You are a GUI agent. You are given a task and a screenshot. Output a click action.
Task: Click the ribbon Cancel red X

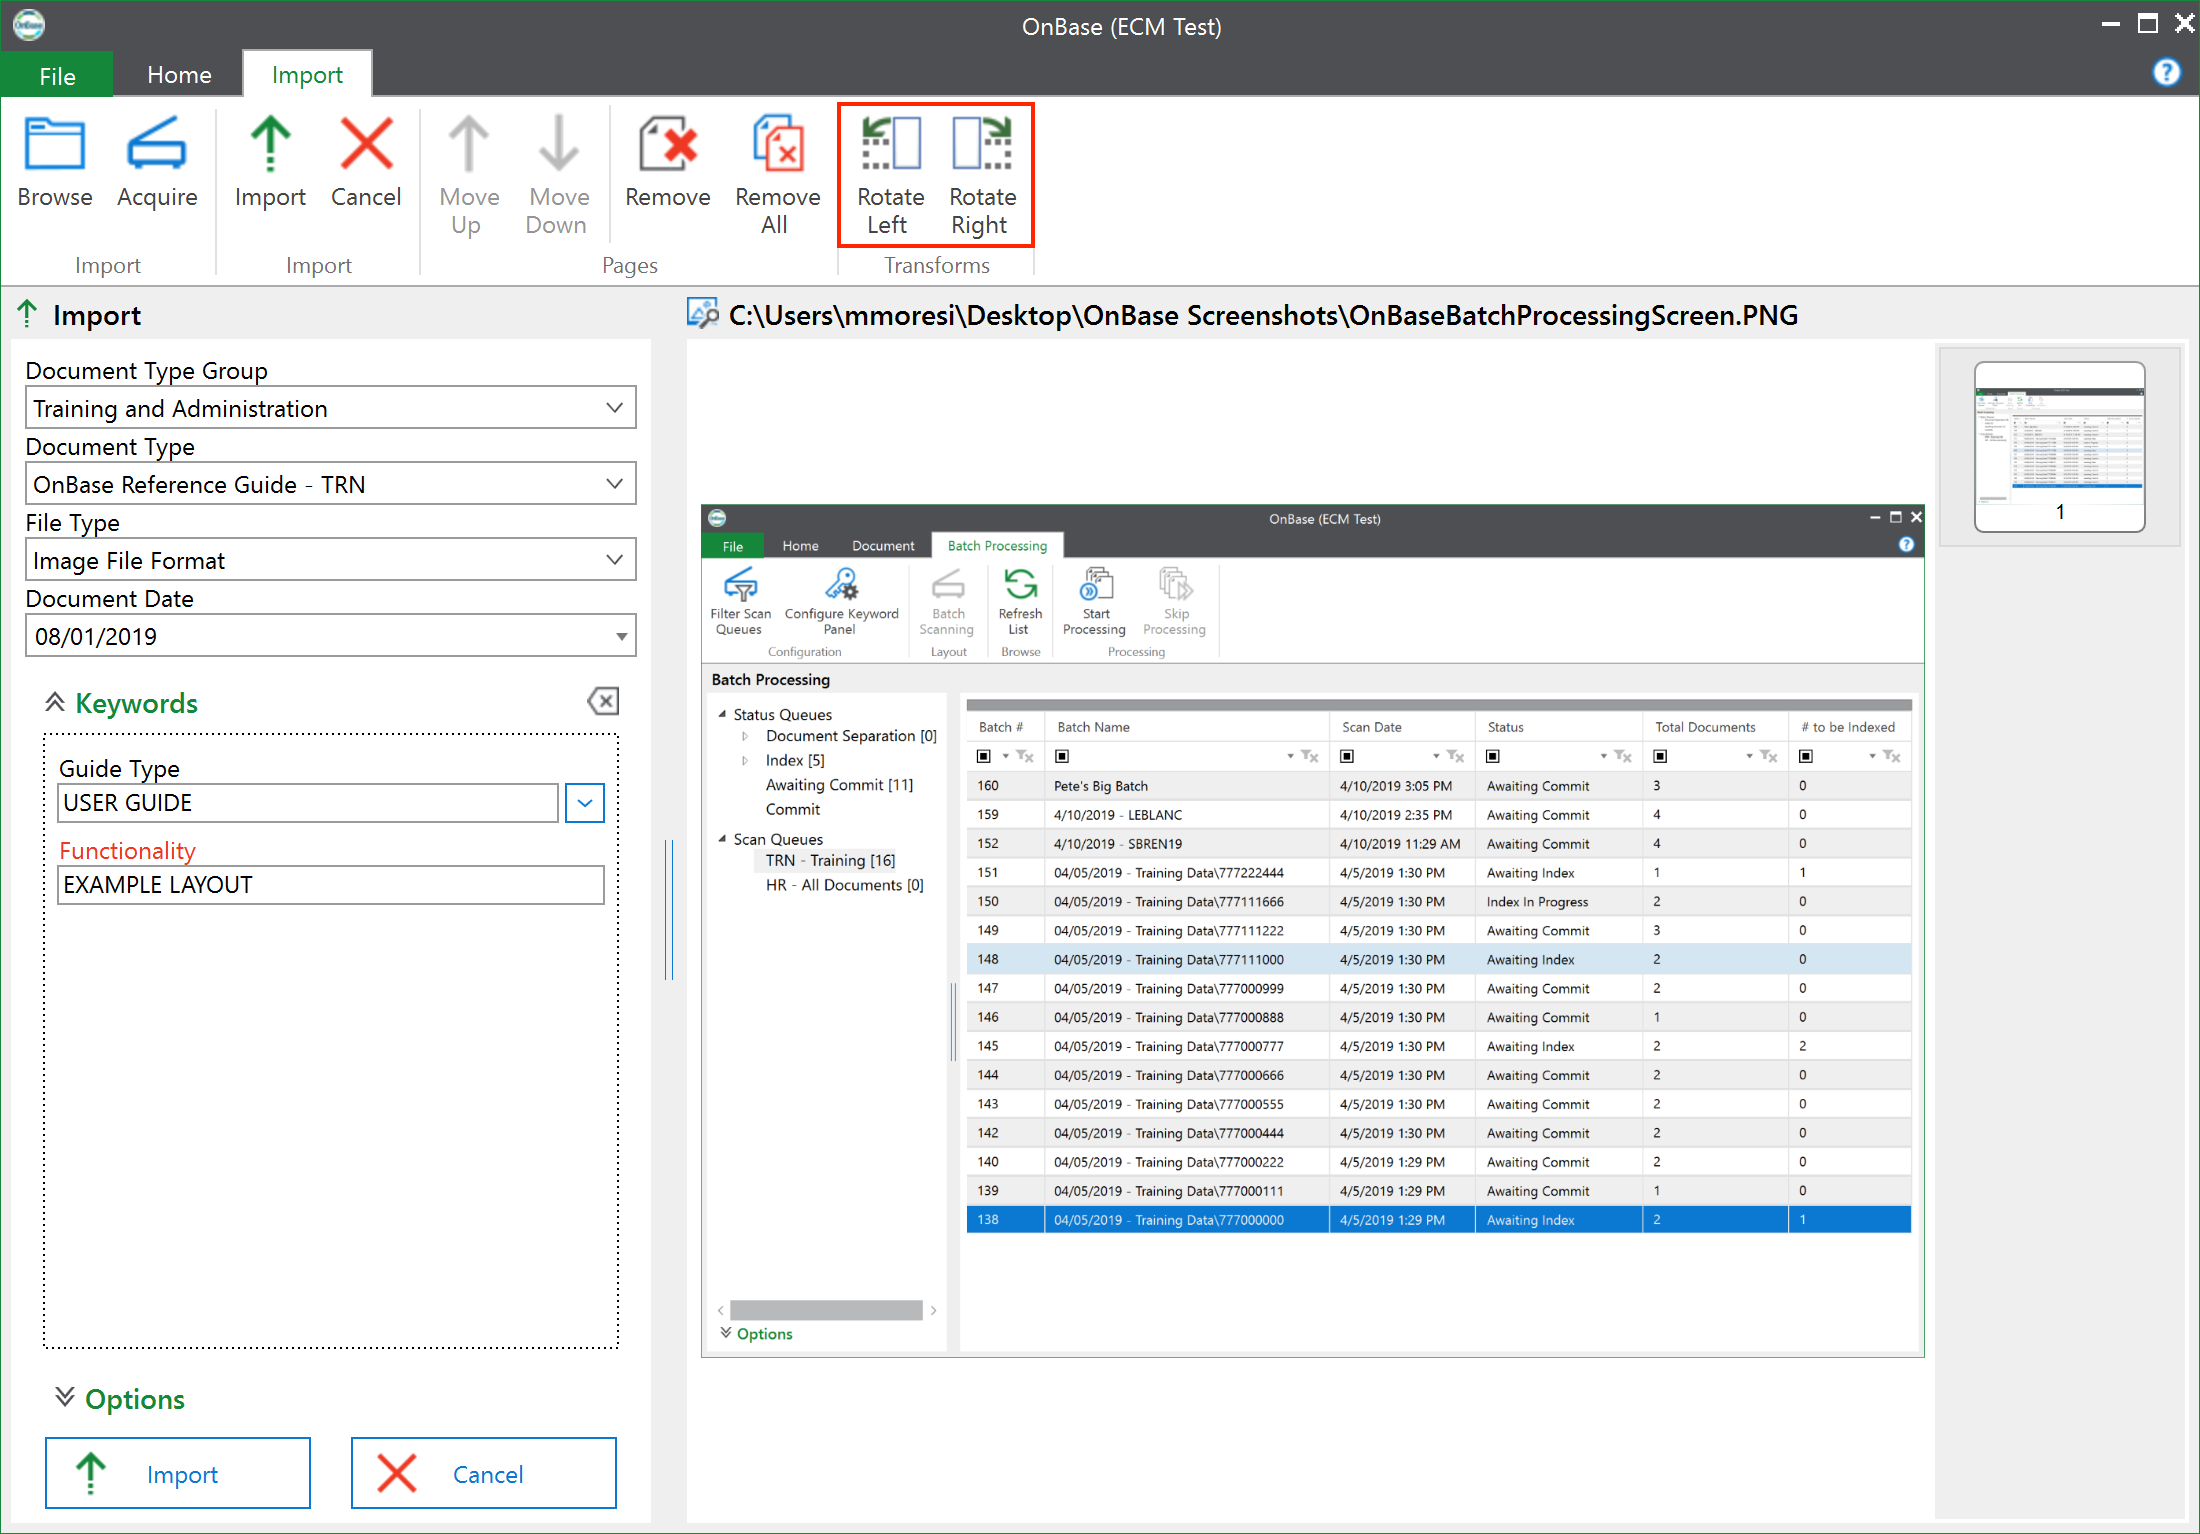366,144
